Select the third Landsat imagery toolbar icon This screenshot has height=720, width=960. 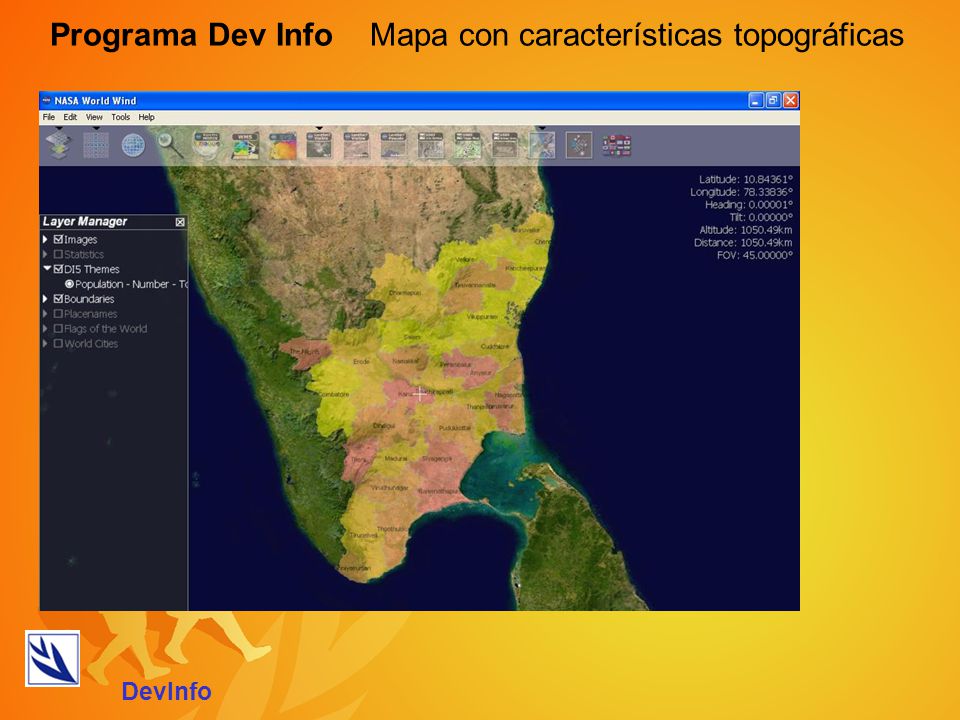394,145
